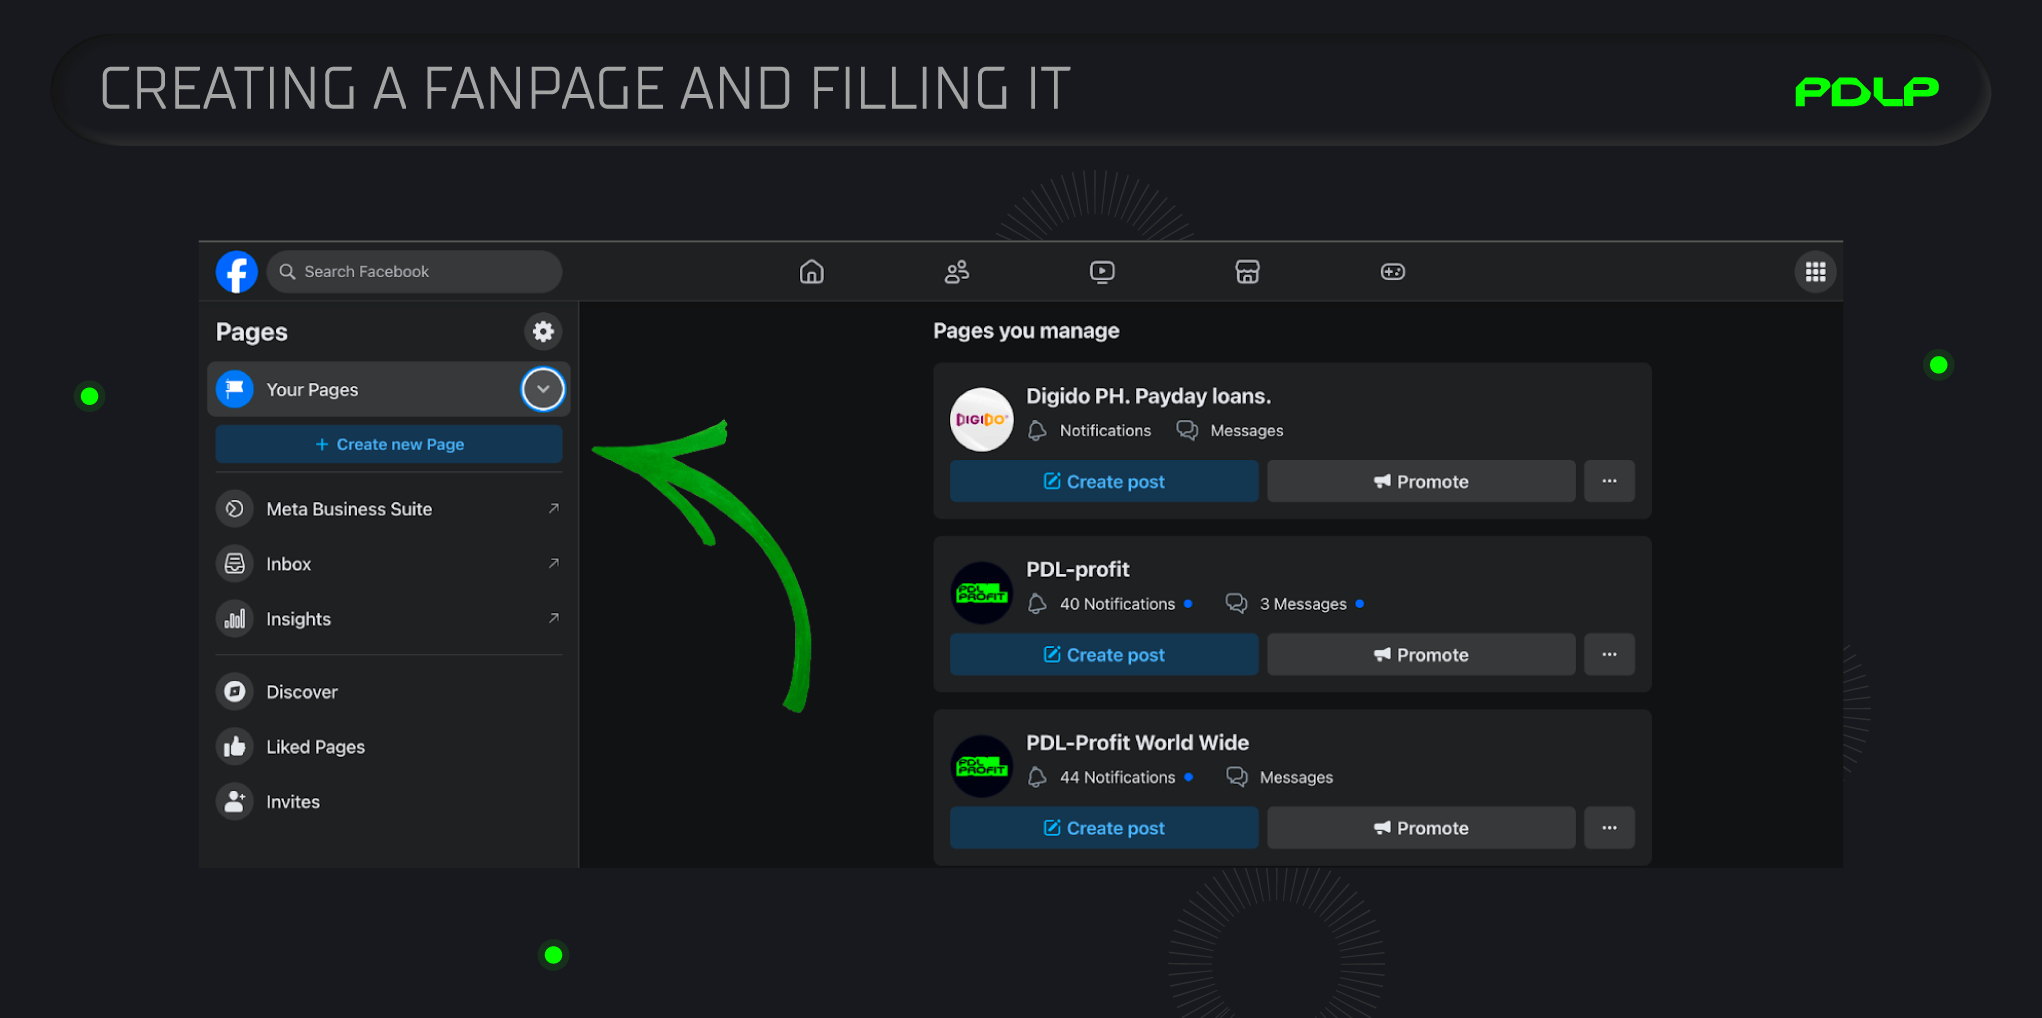Click Promote for PDL-Profit World Wide
Screen dimensions: 2042x1018
click(x=1421, y=828)
